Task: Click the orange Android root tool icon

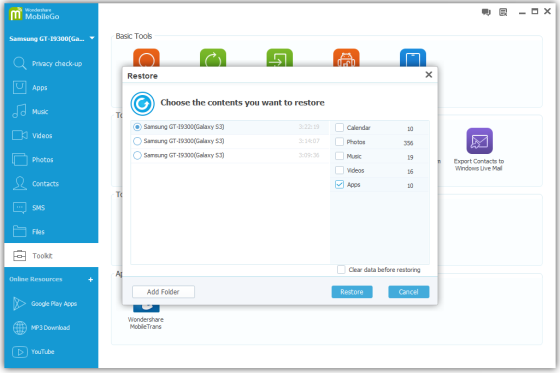Action: click(346, 58)
